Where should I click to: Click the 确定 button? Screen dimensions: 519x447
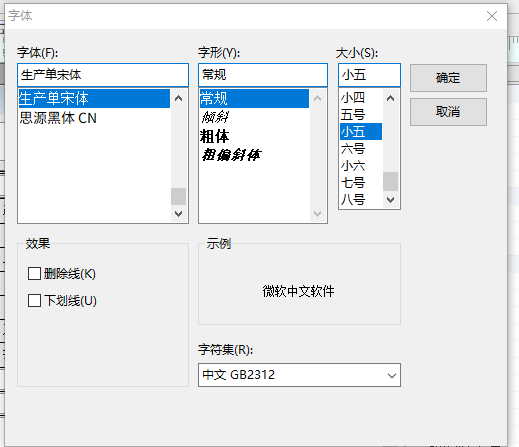click(x=448, y=78)
